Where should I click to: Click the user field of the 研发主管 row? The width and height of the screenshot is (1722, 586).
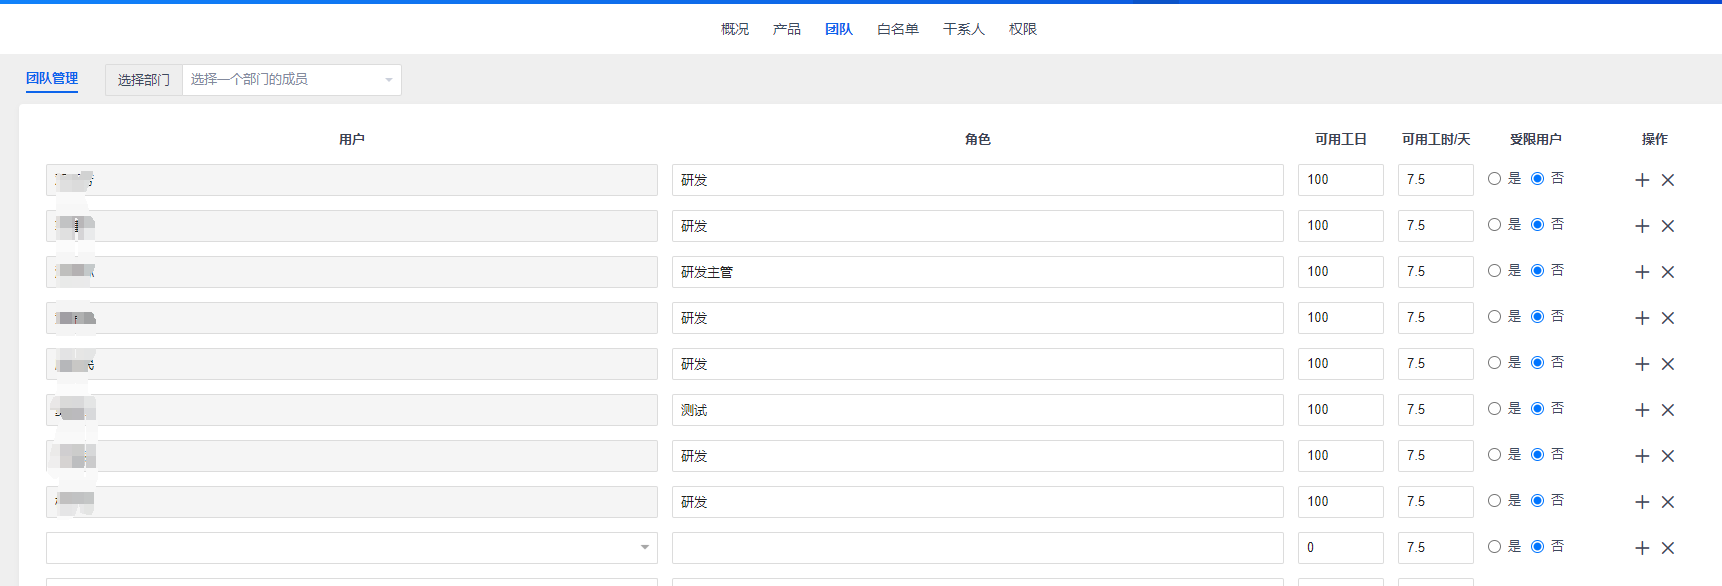tap(352, 272)
